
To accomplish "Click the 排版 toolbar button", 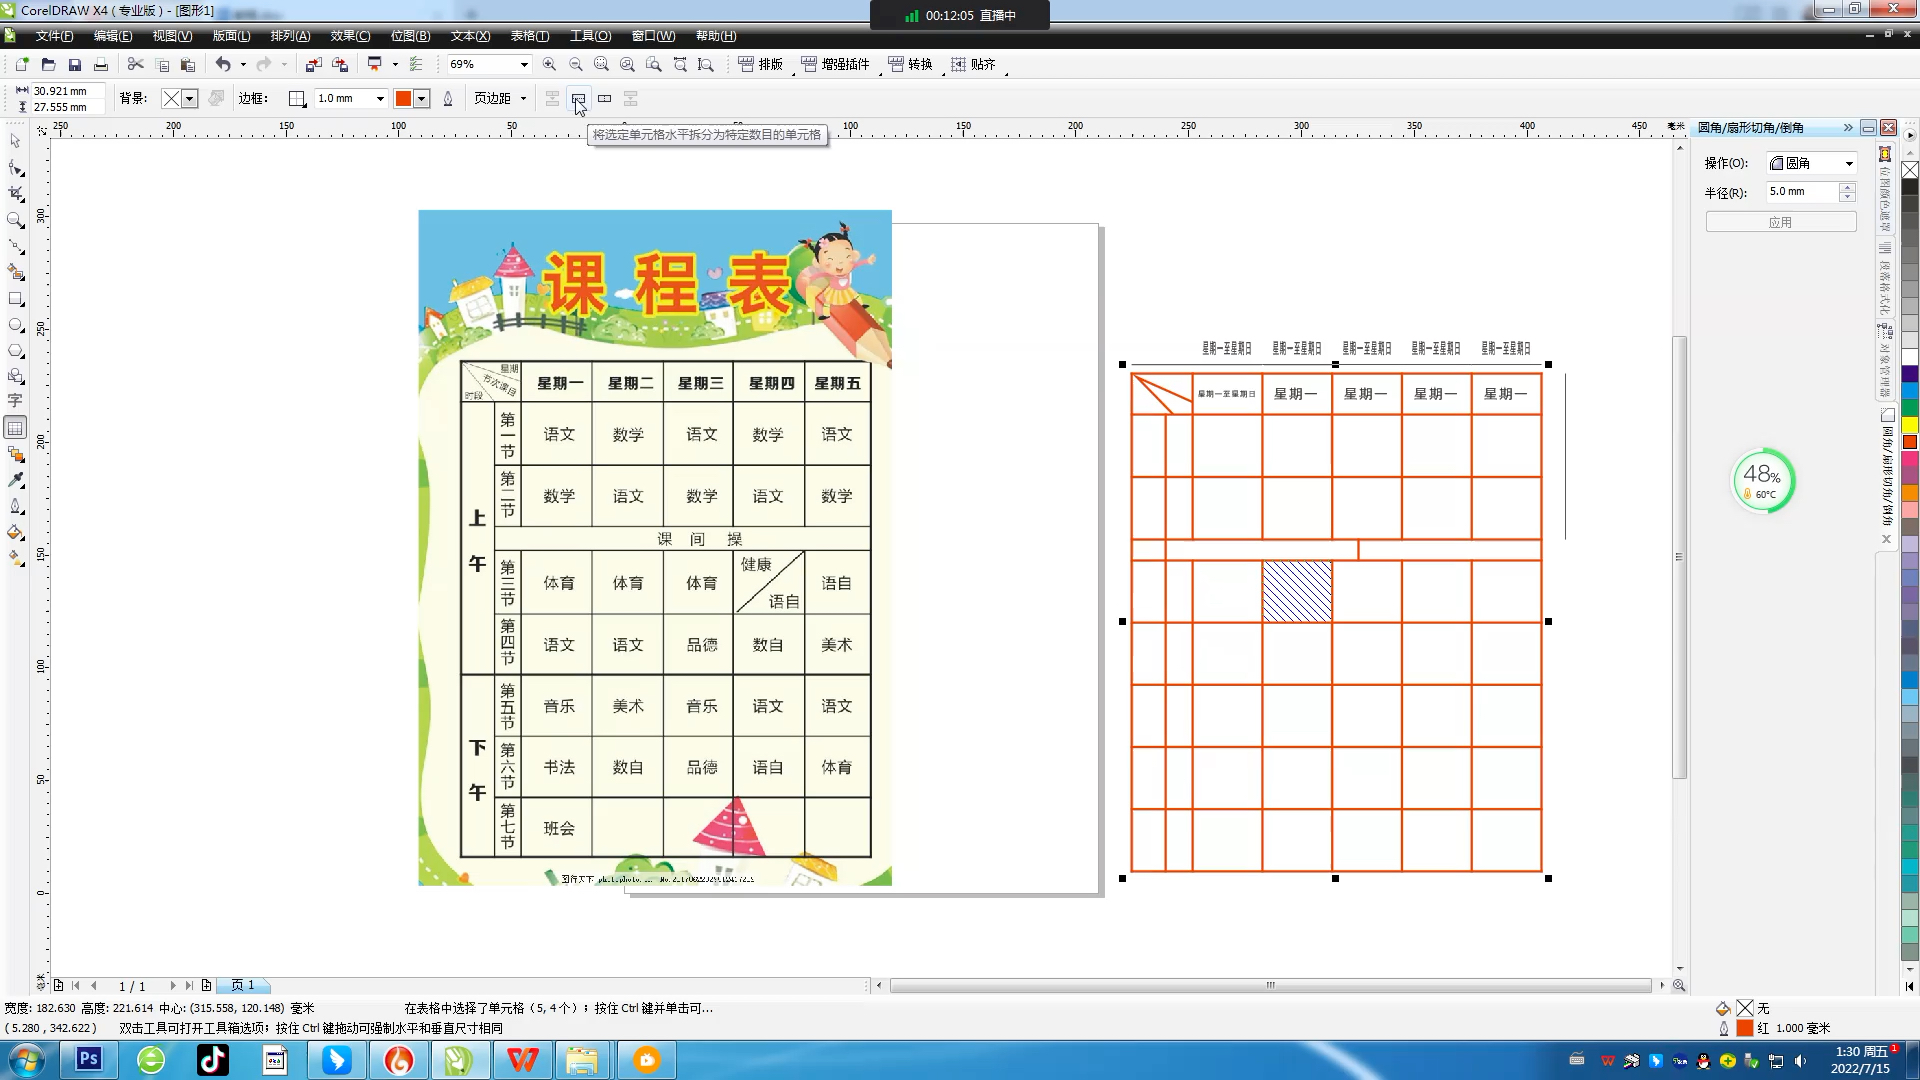I will (x=761, y=64).
